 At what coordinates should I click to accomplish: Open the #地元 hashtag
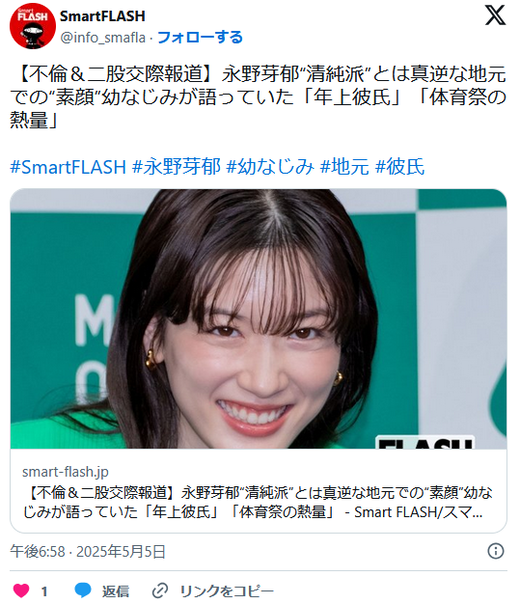344,167
